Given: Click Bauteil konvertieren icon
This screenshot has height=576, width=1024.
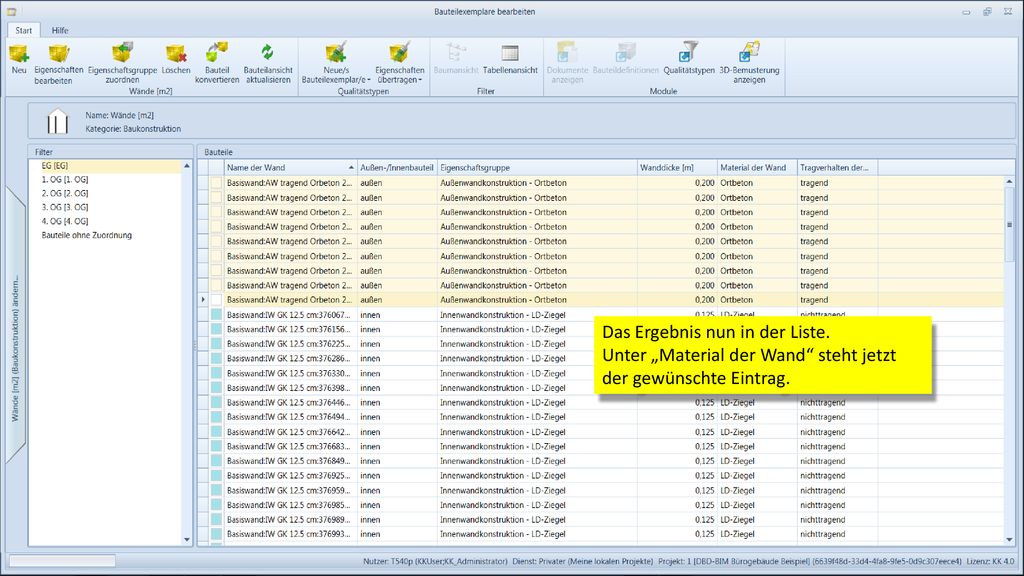Looking at the screenshot, I should click(x=217, y=53).
